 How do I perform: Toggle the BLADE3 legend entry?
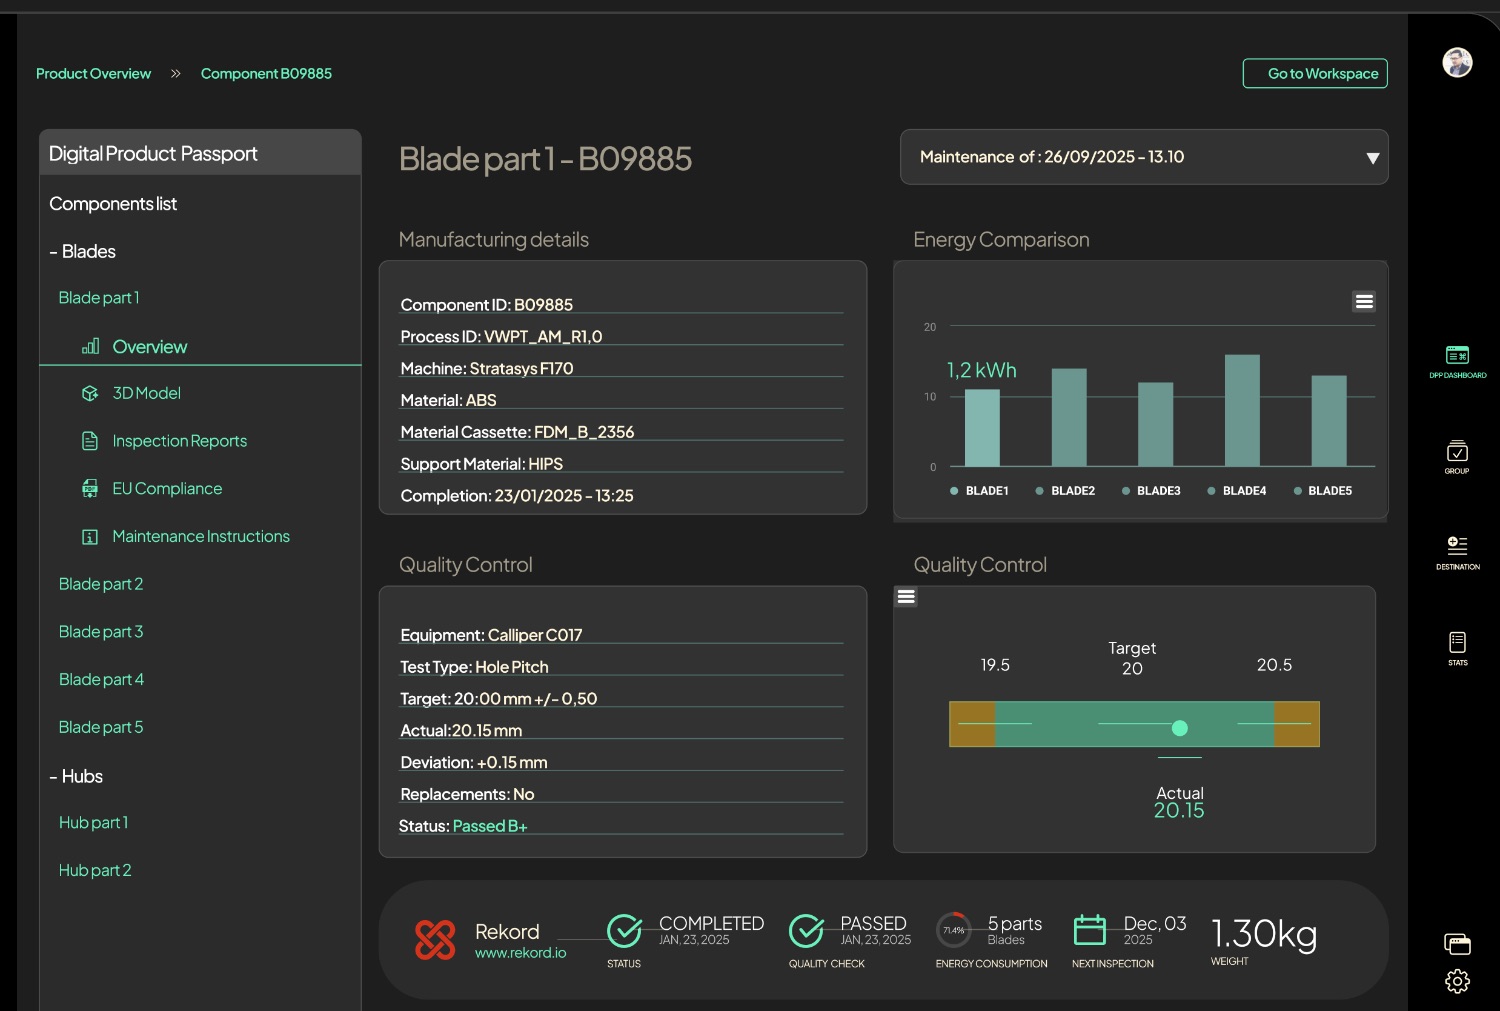1152,491
